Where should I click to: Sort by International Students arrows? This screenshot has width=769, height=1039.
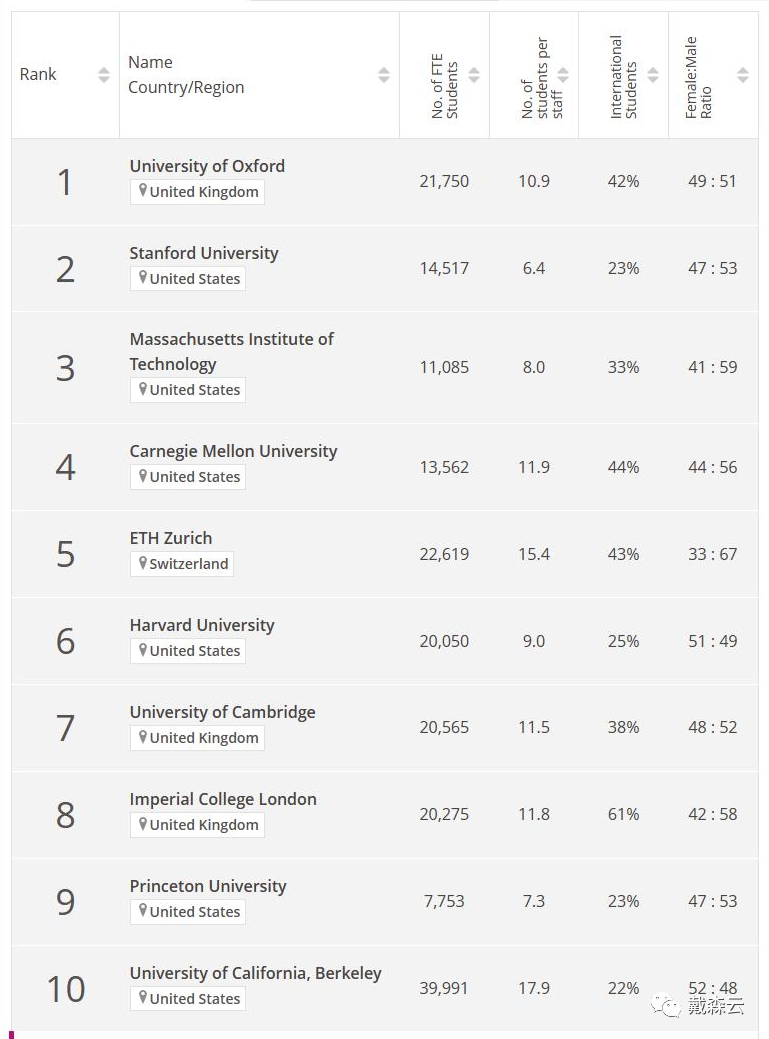[x=653, y=75]
